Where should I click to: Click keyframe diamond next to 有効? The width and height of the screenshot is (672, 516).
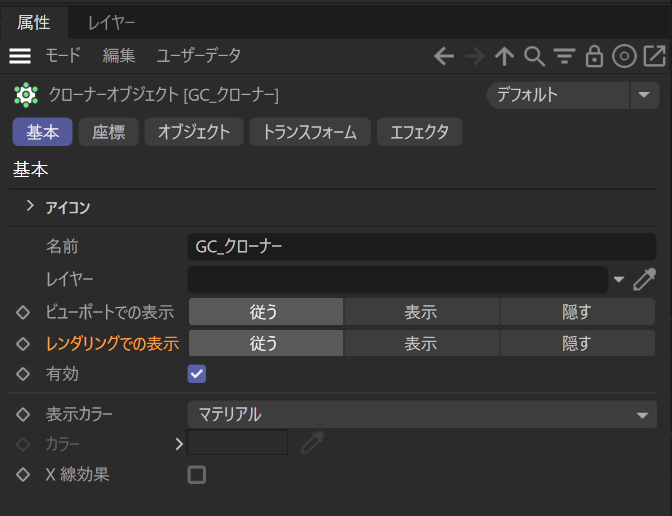tap(23, 374)
